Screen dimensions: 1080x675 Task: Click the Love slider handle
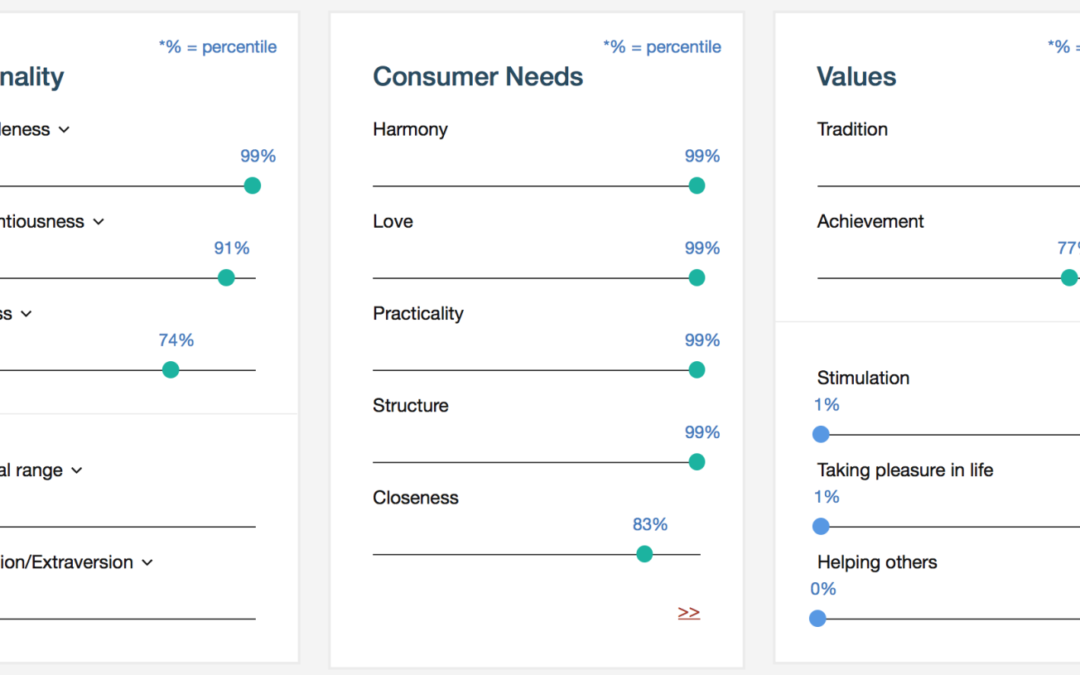[697, 278]
